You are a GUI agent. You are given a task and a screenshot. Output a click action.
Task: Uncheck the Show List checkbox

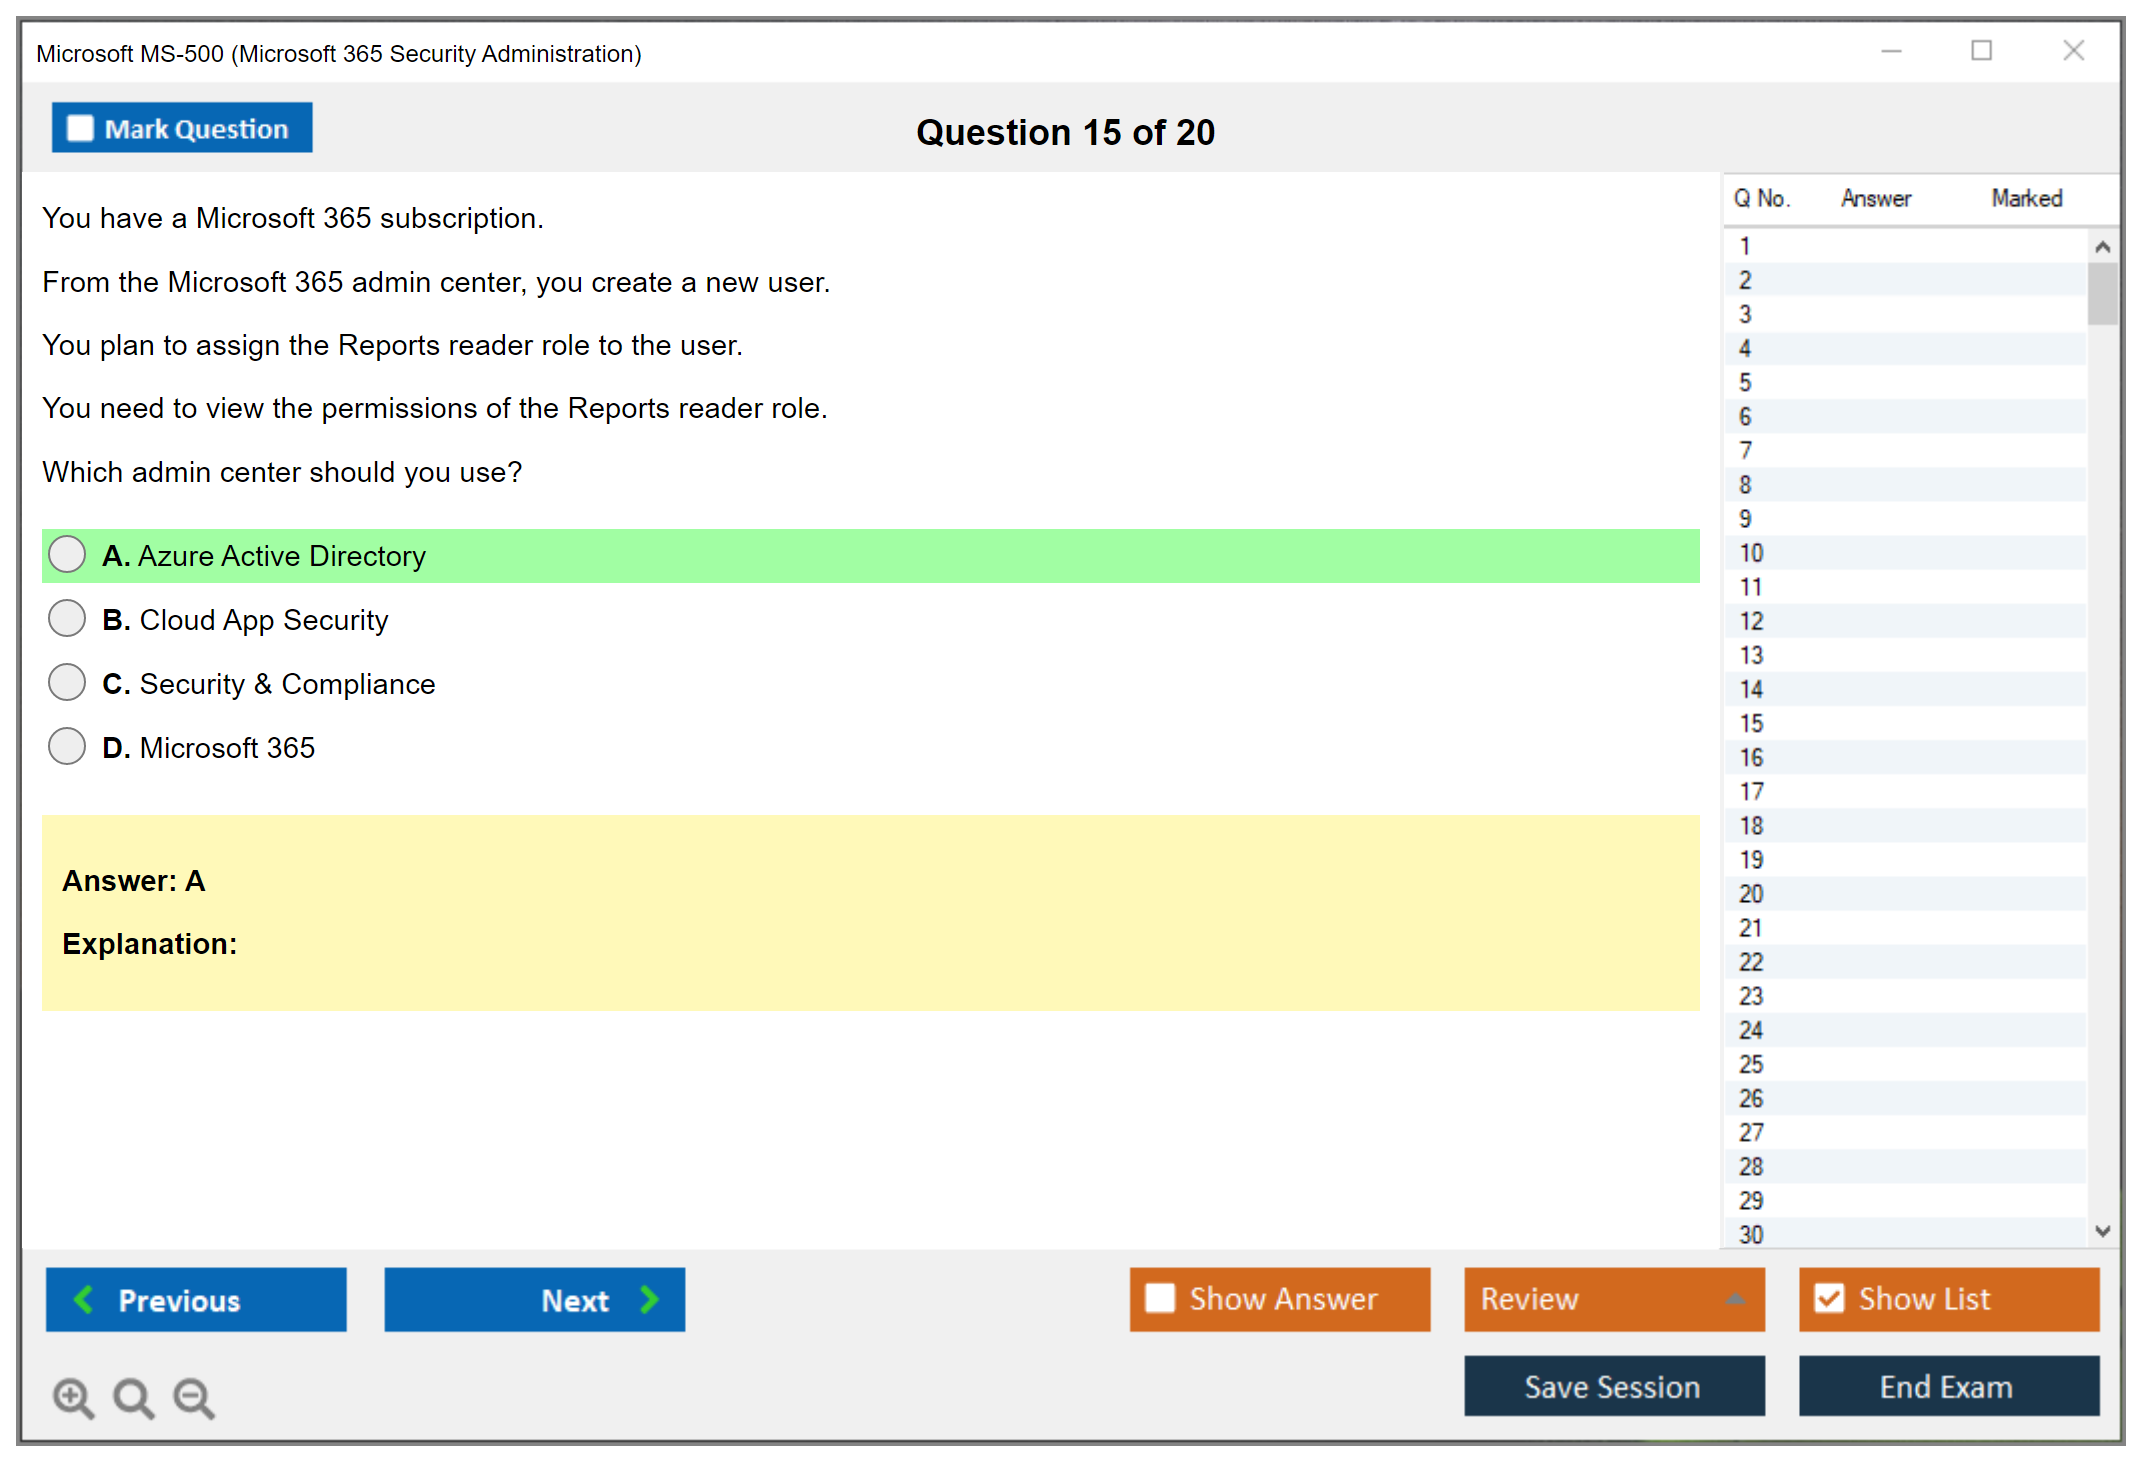coord(1829,1298)
